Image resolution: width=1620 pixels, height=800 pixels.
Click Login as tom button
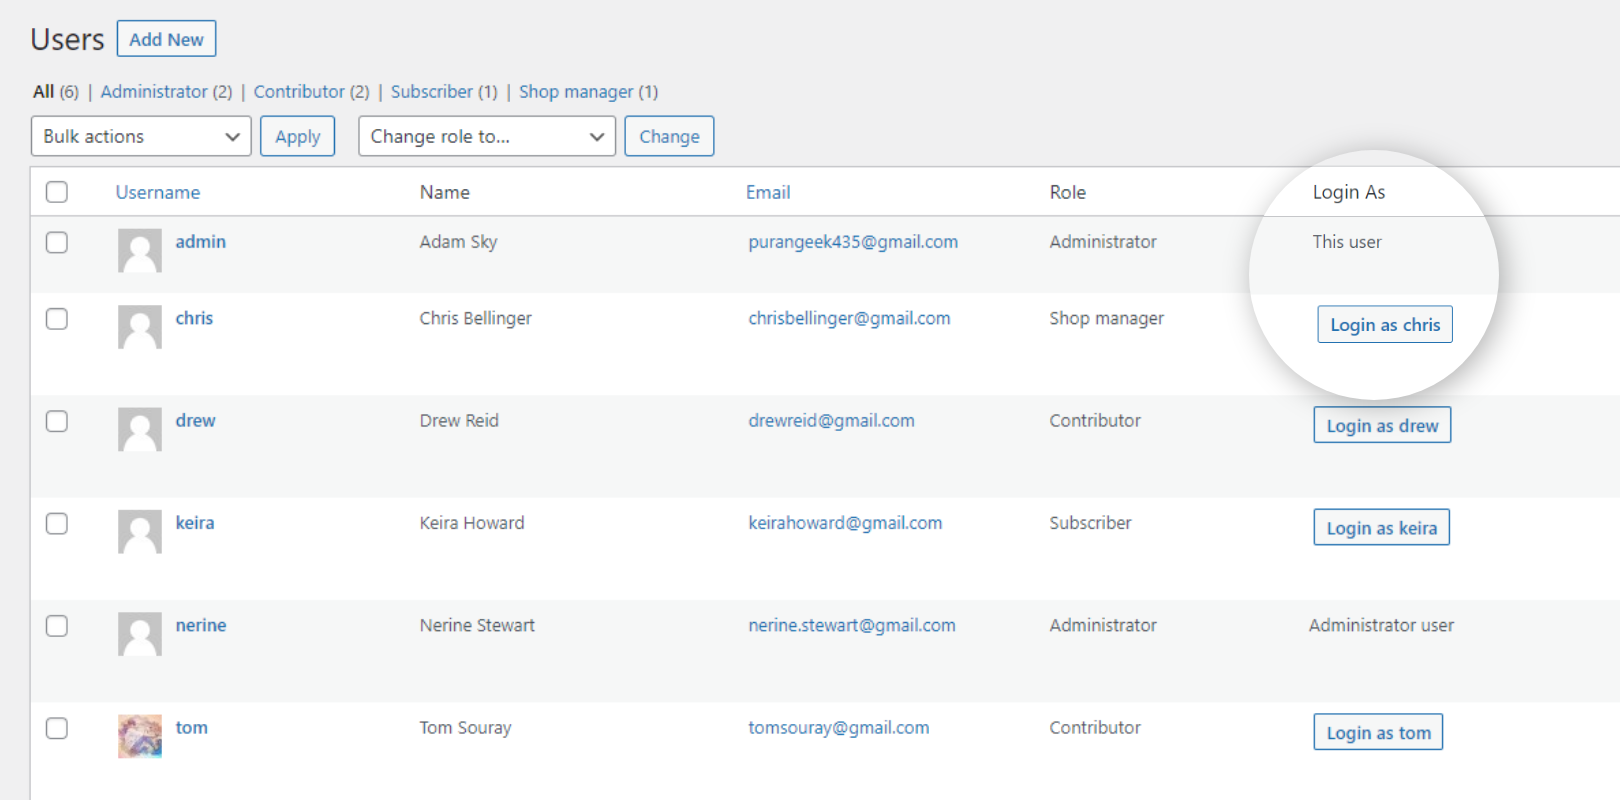(x=1378, y=732)
